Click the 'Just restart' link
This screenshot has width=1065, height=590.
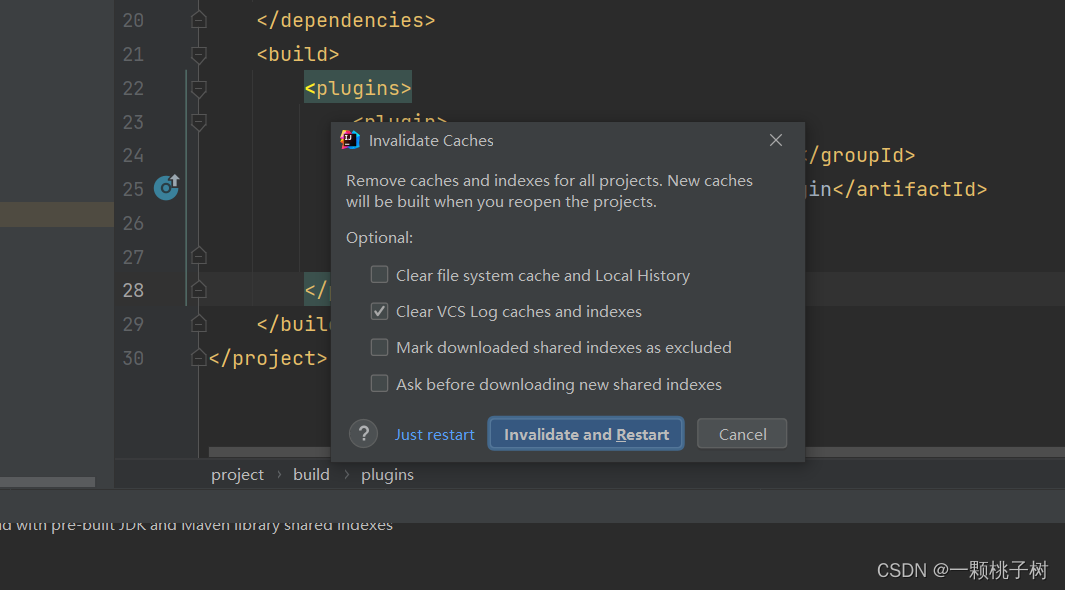[434, 433]
